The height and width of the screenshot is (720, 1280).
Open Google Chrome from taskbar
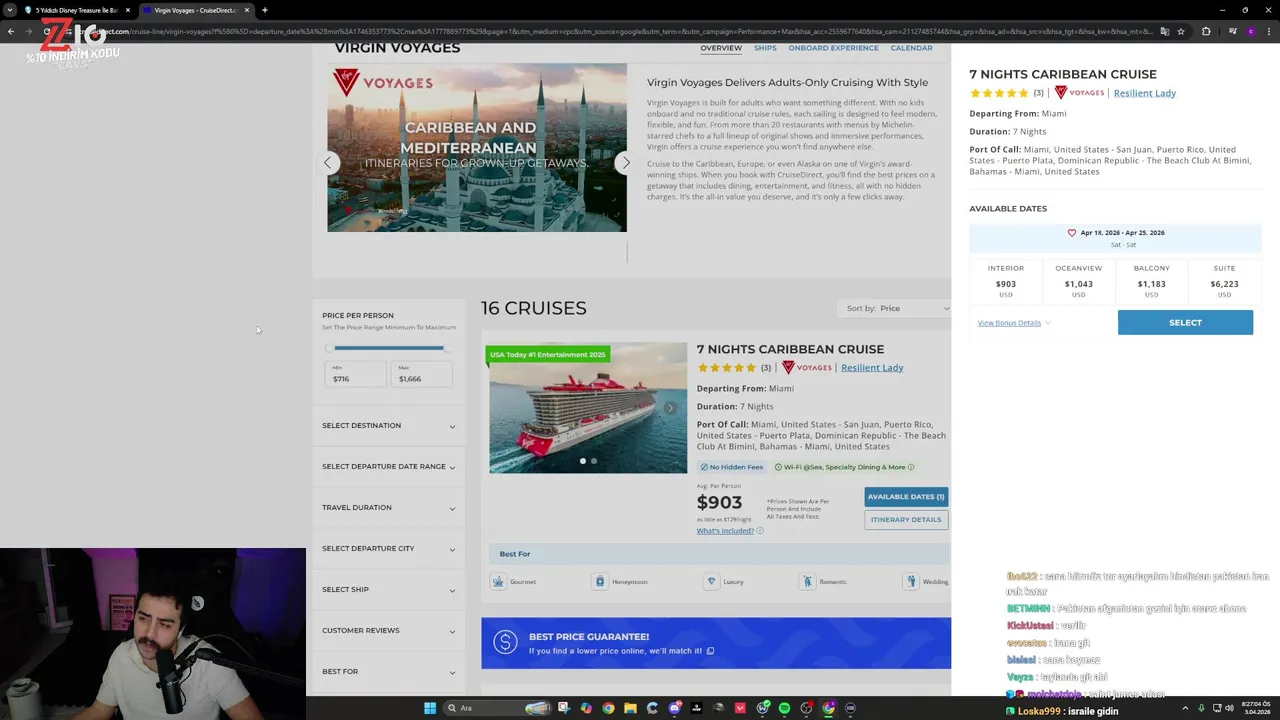click(x=608, y=708)
